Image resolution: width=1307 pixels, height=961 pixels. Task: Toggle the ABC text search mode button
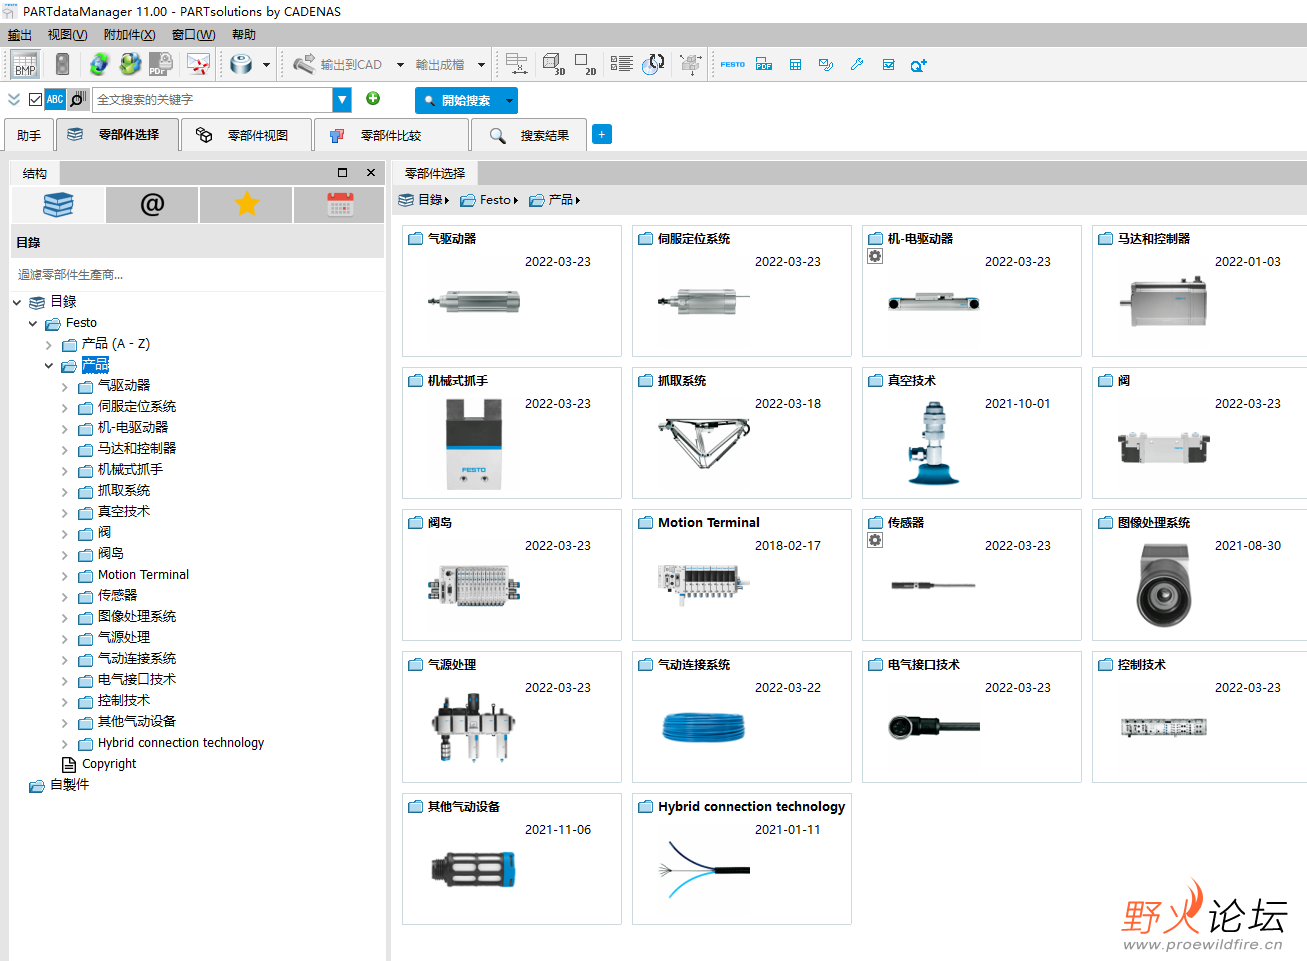click(55, 100)
